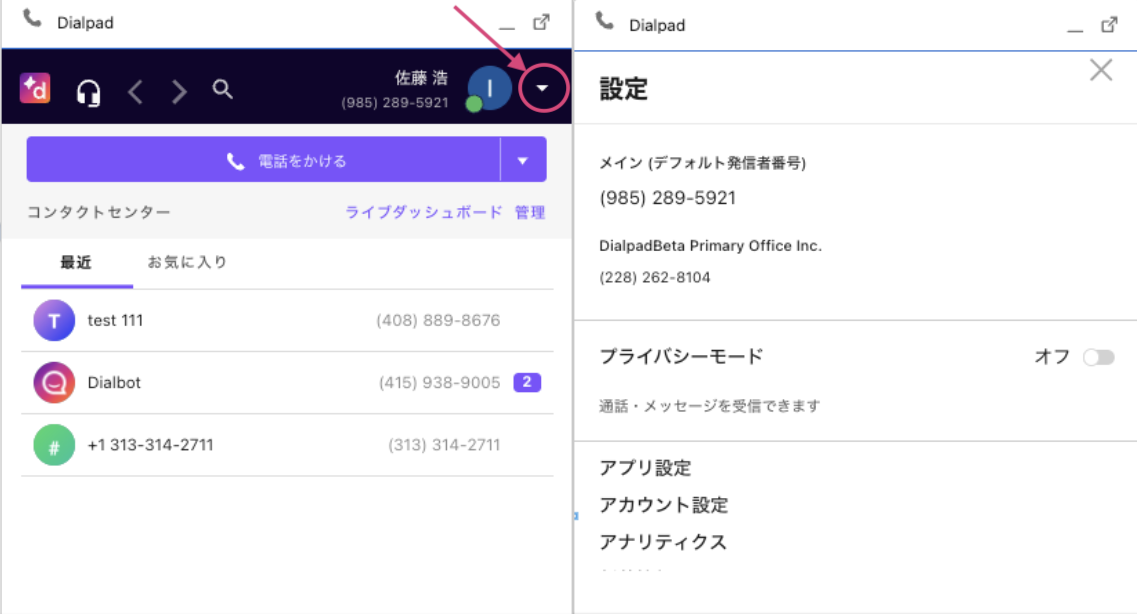Click the headset icon
Image resolution: width=1137 pixels, height=614 pixels.
(x=89, y=93)
